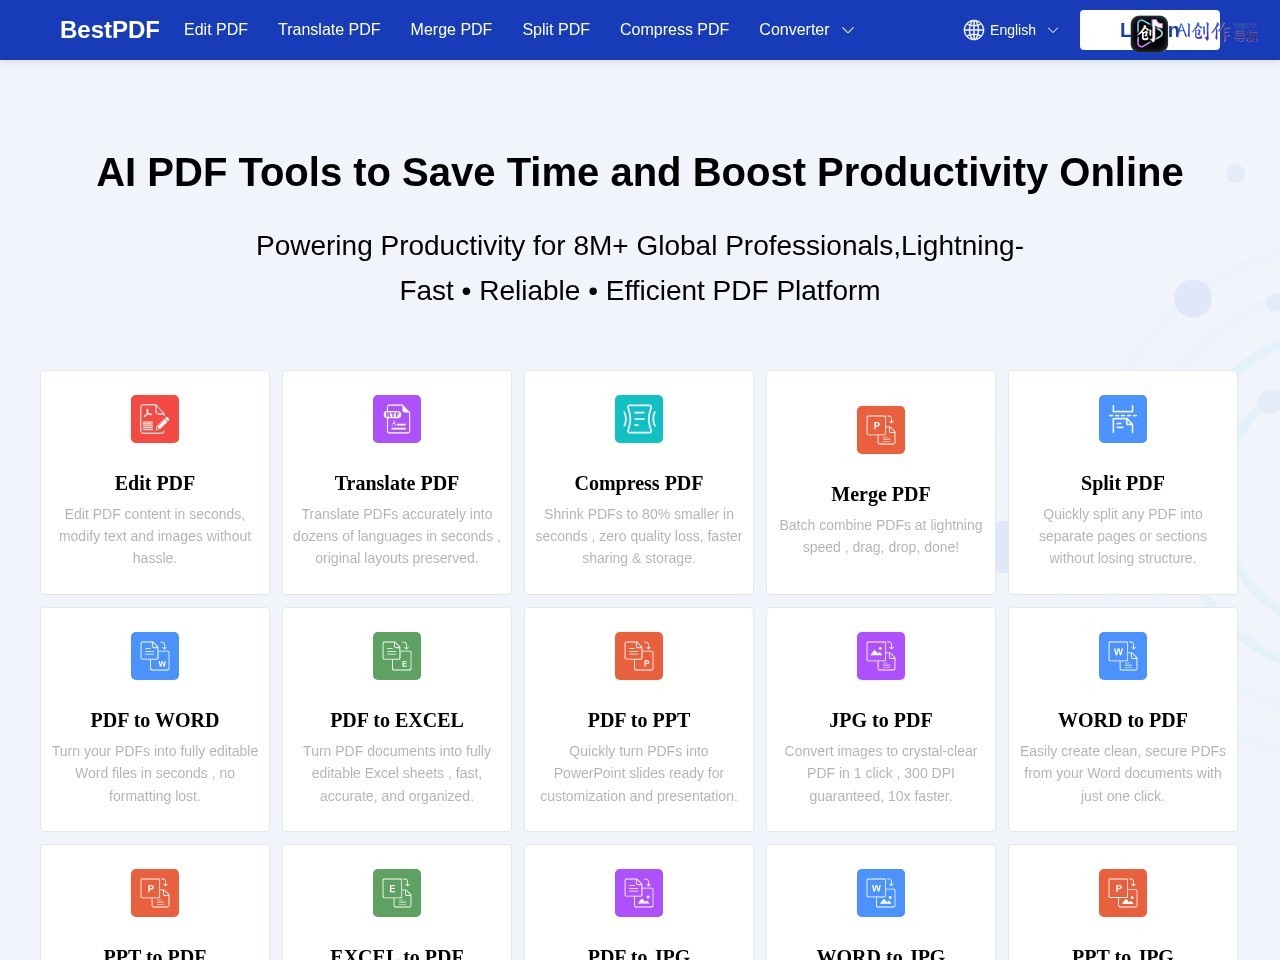Click the JPG to PDF card title

coord(881,720)
